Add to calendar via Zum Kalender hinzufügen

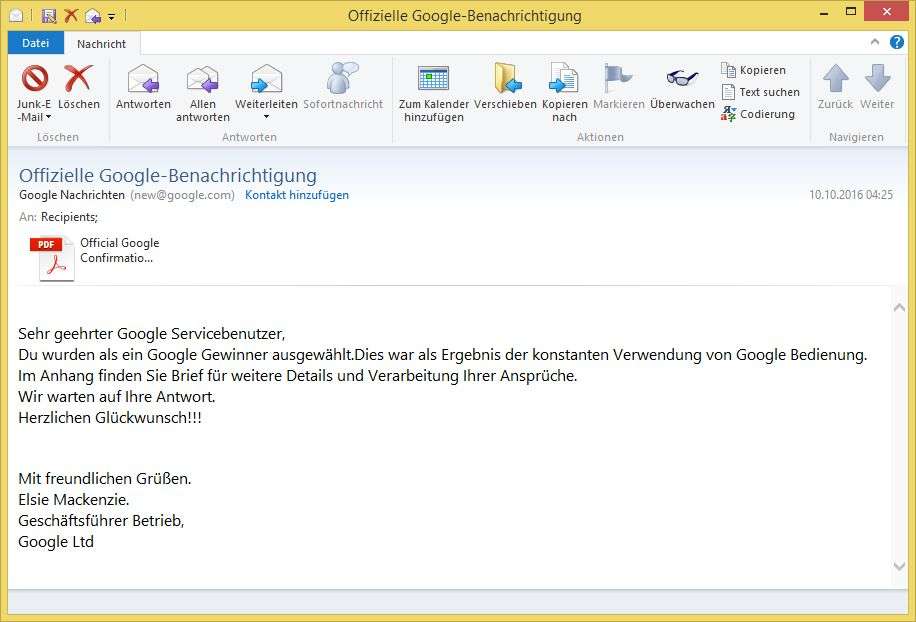(x=433, y=93)
